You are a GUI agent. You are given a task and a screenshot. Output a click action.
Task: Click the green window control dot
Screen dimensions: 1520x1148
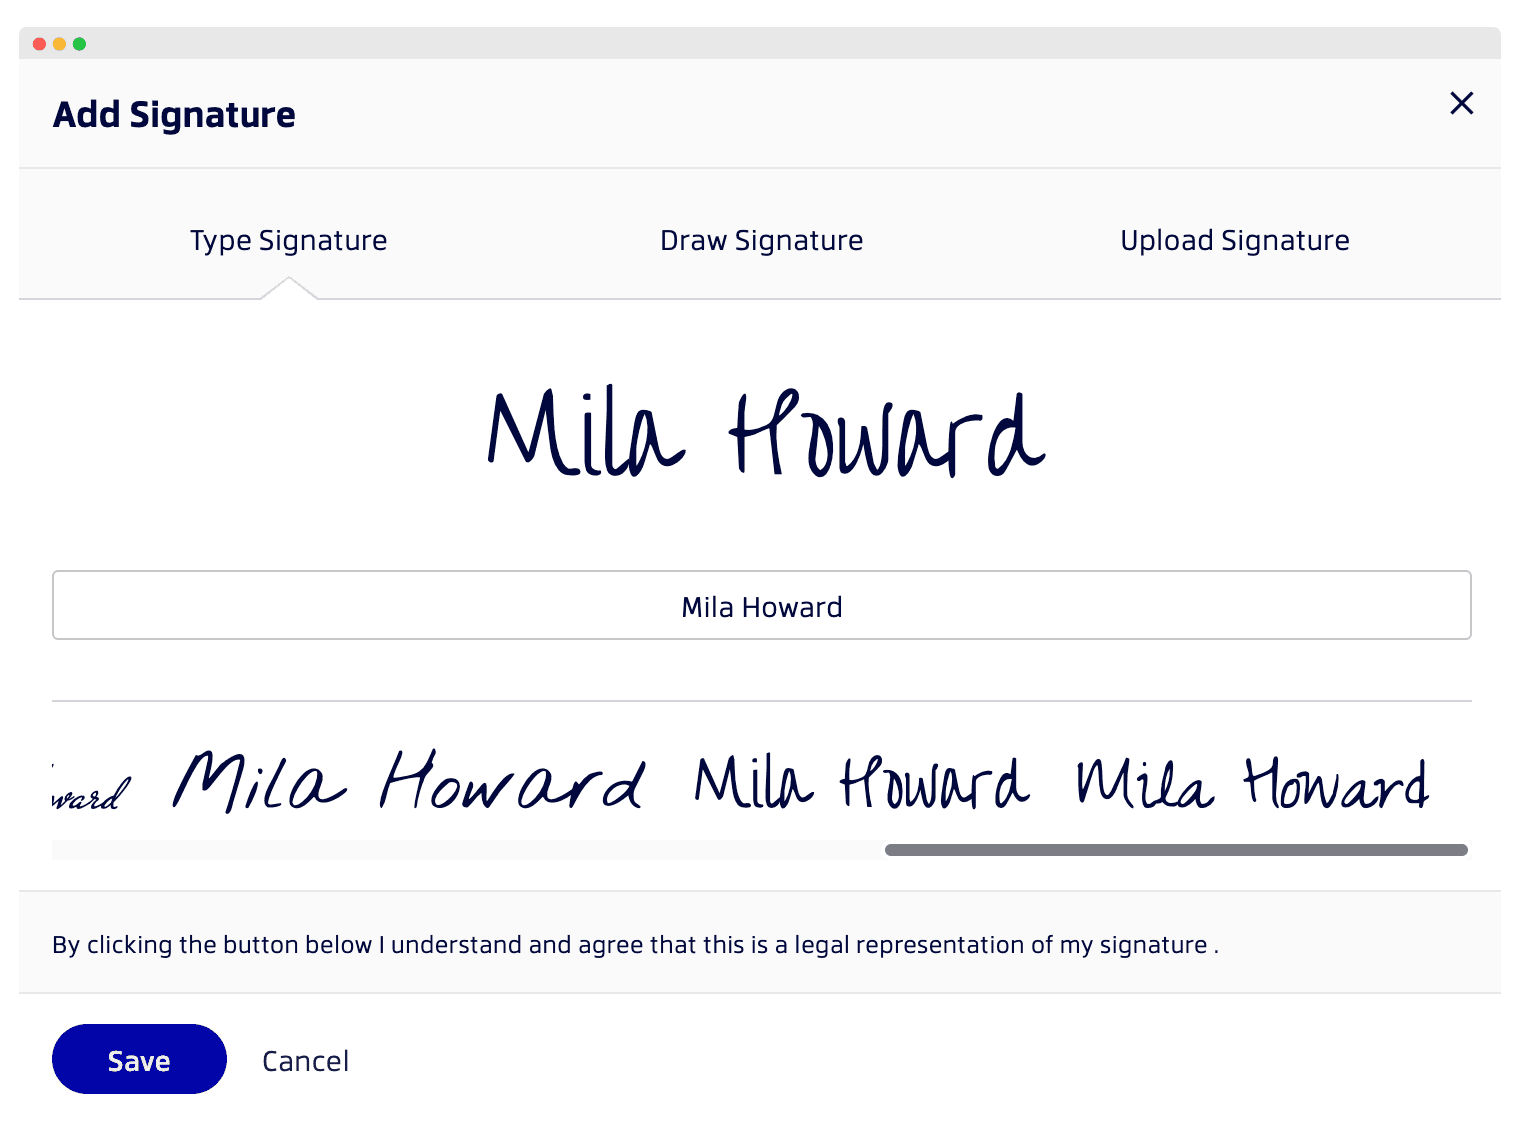tap(80, 43)
